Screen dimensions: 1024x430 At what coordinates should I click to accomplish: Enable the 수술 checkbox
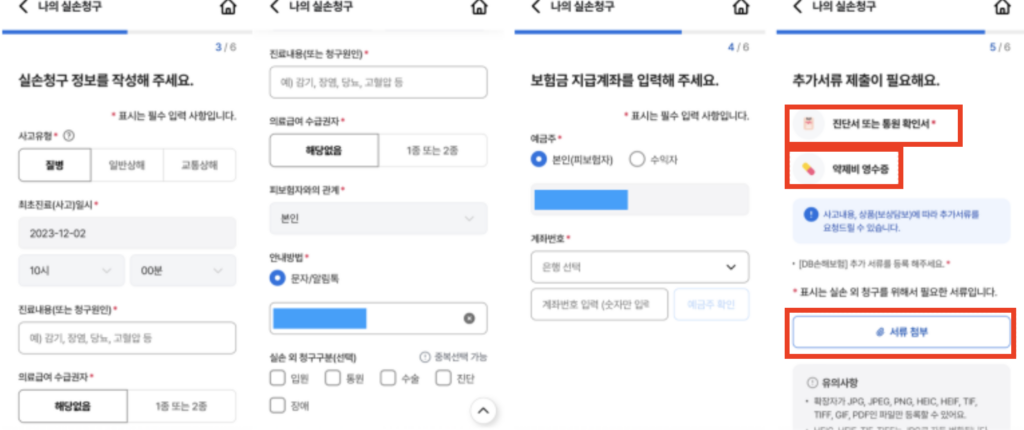(387, 378)
